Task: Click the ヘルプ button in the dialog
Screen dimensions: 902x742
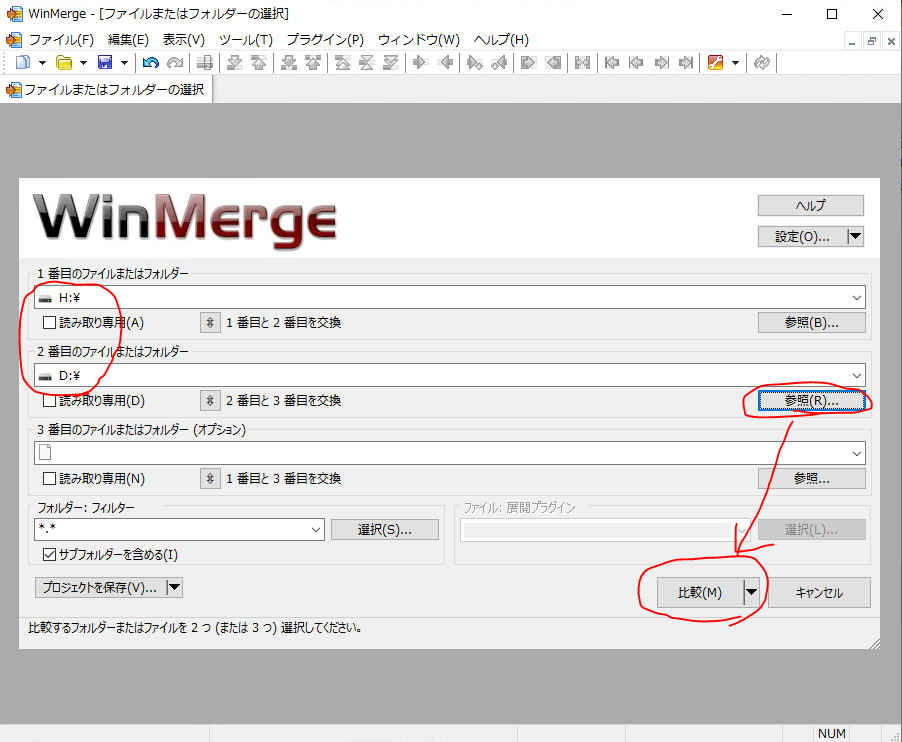Action: (811, 205)
